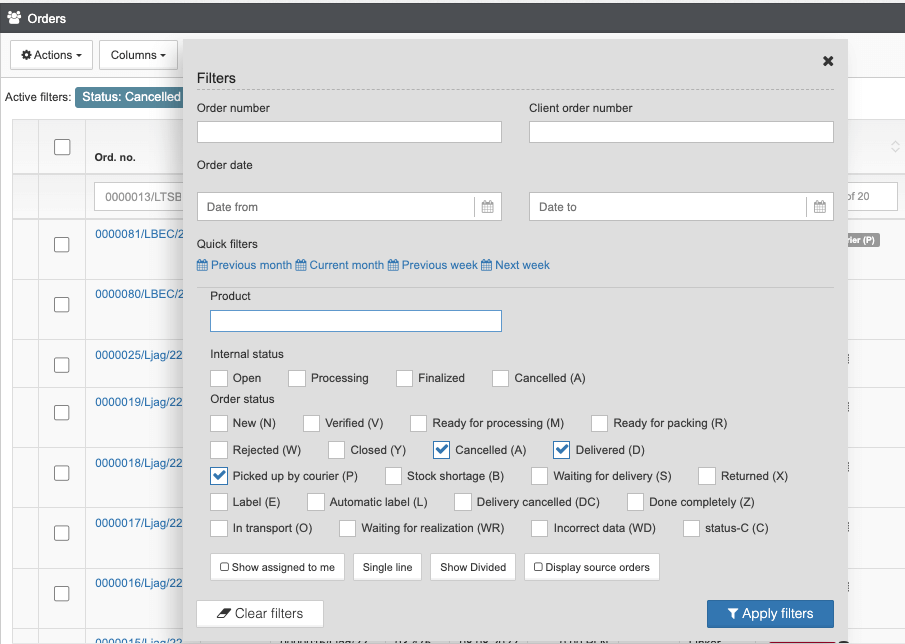Check Ready for packing (R)

[x=599, y=424]
